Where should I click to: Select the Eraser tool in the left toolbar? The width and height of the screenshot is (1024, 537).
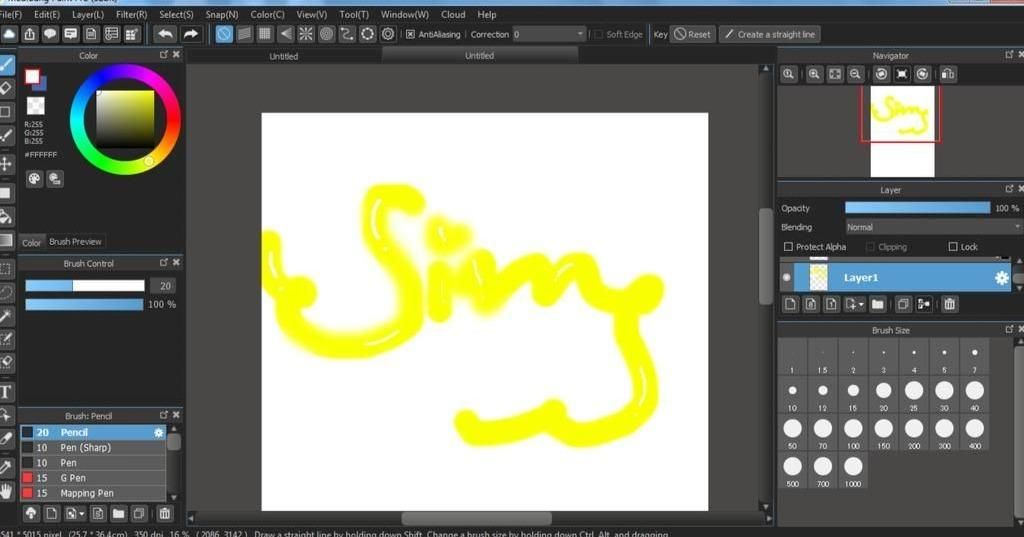(7, 88)
